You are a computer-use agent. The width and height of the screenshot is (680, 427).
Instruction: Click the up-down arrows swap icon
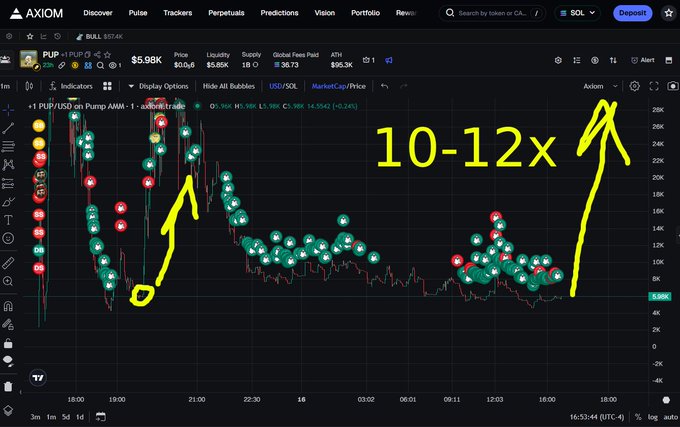click(613, 60)
